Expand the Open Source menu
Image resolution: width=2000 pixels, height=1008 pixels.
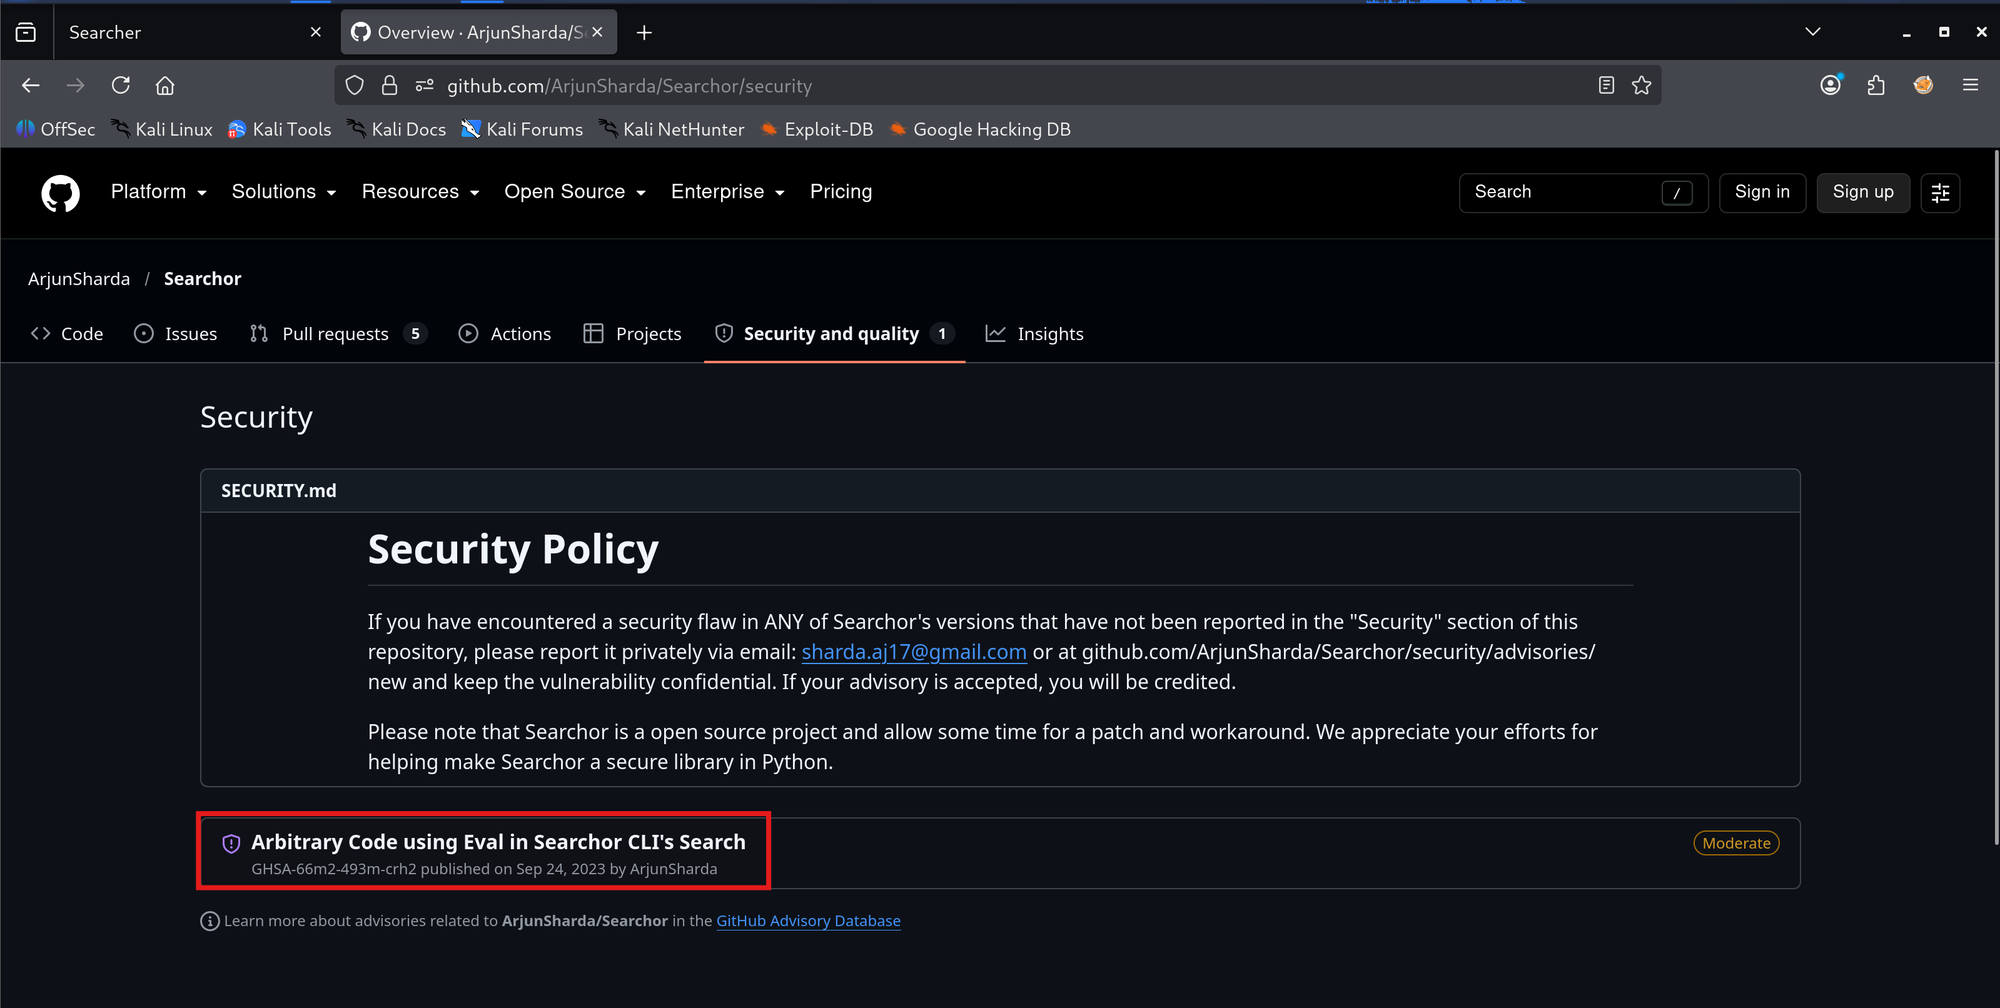pyautogui.click(x=575, y=192)
